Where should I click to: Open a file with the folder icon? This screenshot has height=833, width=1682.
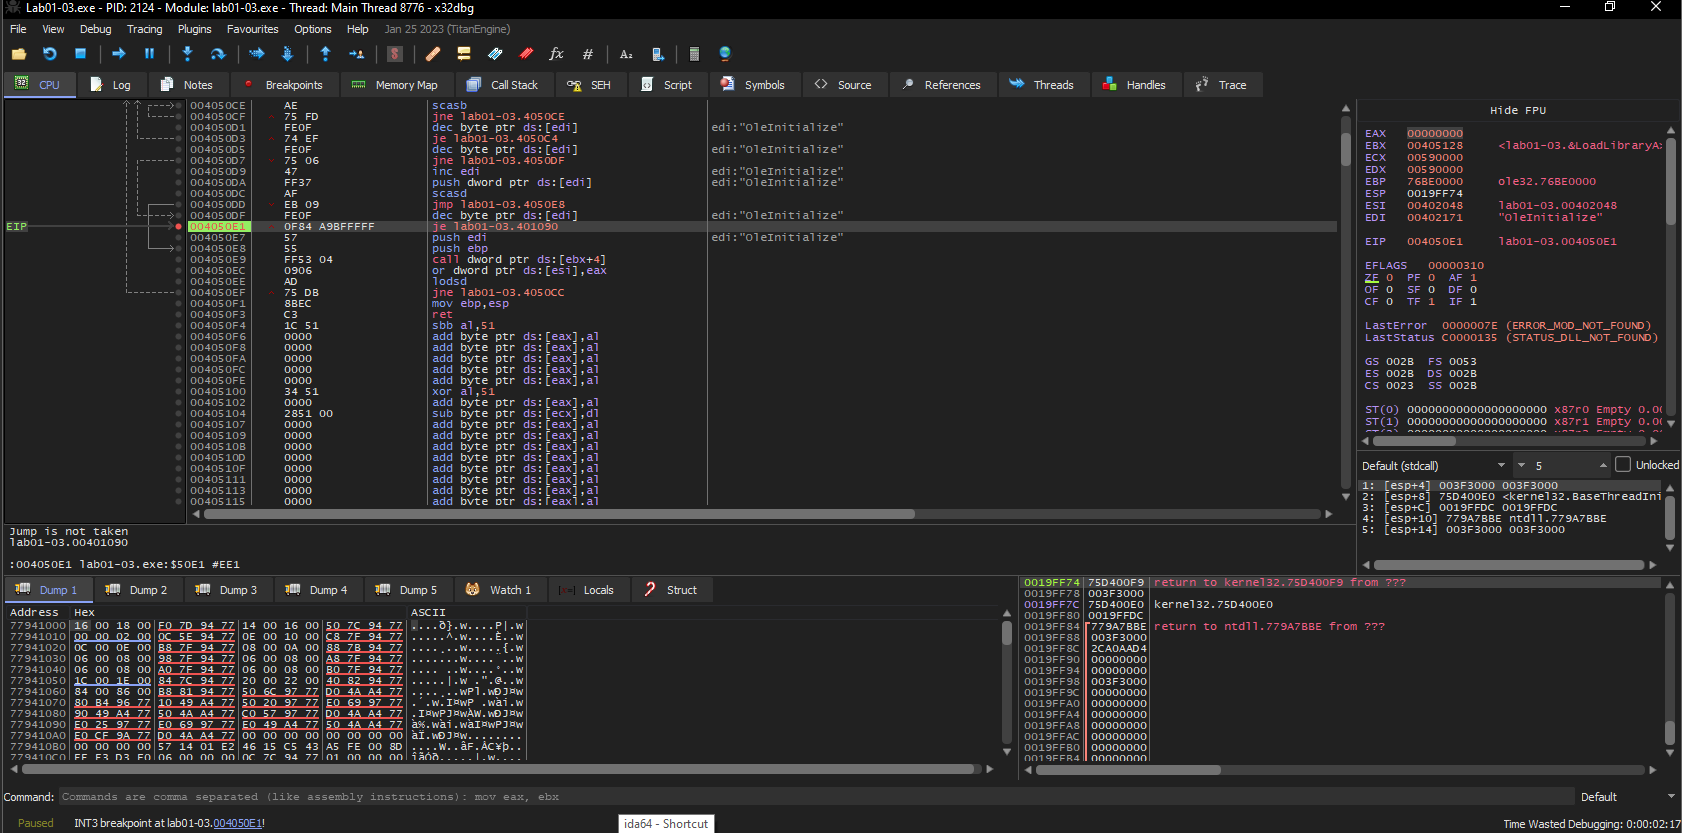[x=19, y=54]
